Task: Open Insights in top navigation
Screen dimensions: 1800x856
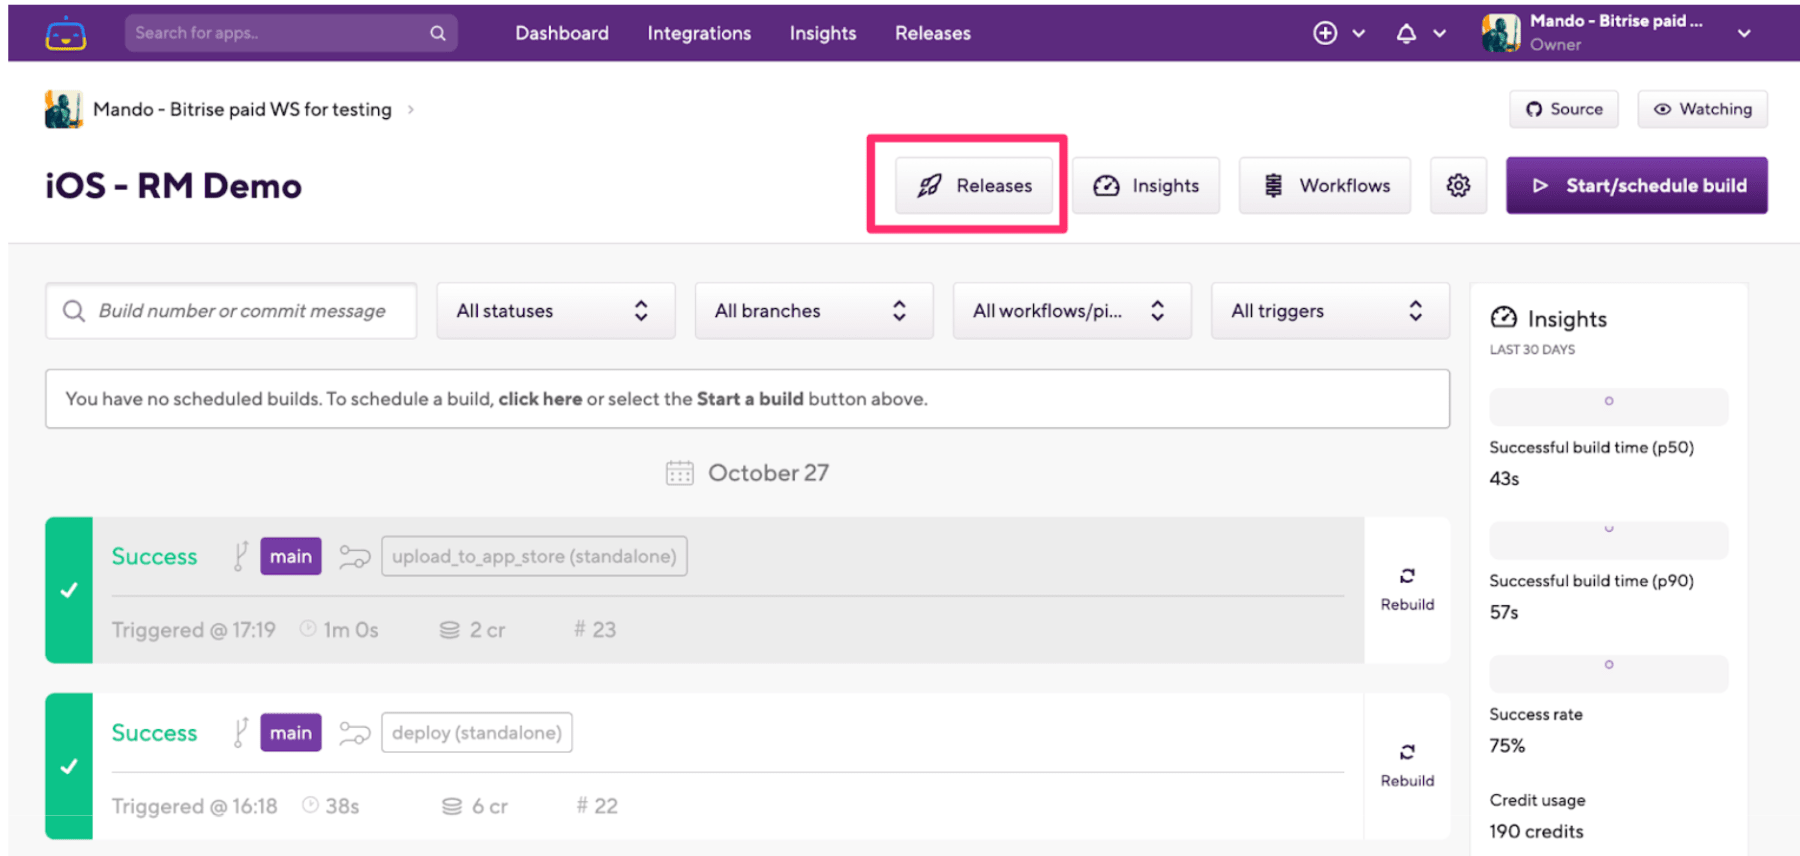Action: point(823,33)
